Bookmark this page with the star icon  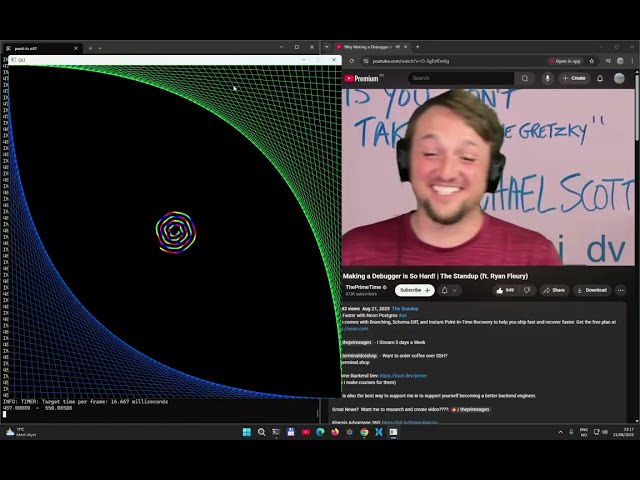point(591,61)
